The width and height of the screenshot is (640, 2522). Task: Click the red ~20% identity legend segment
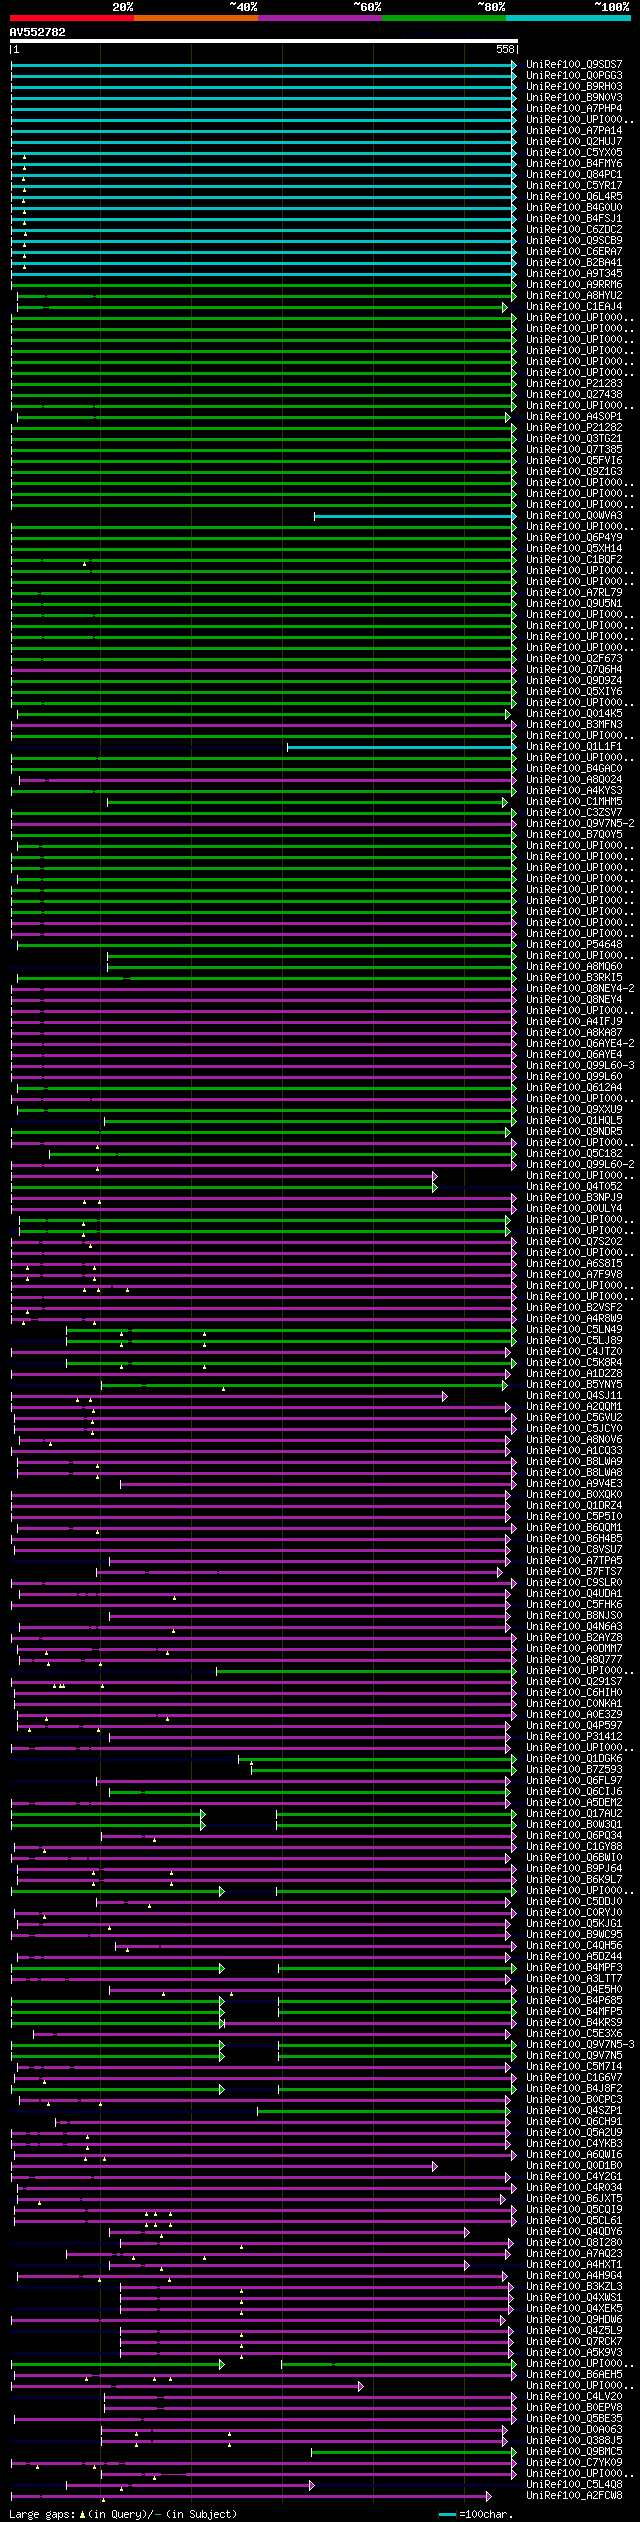(x=72, y=18)
